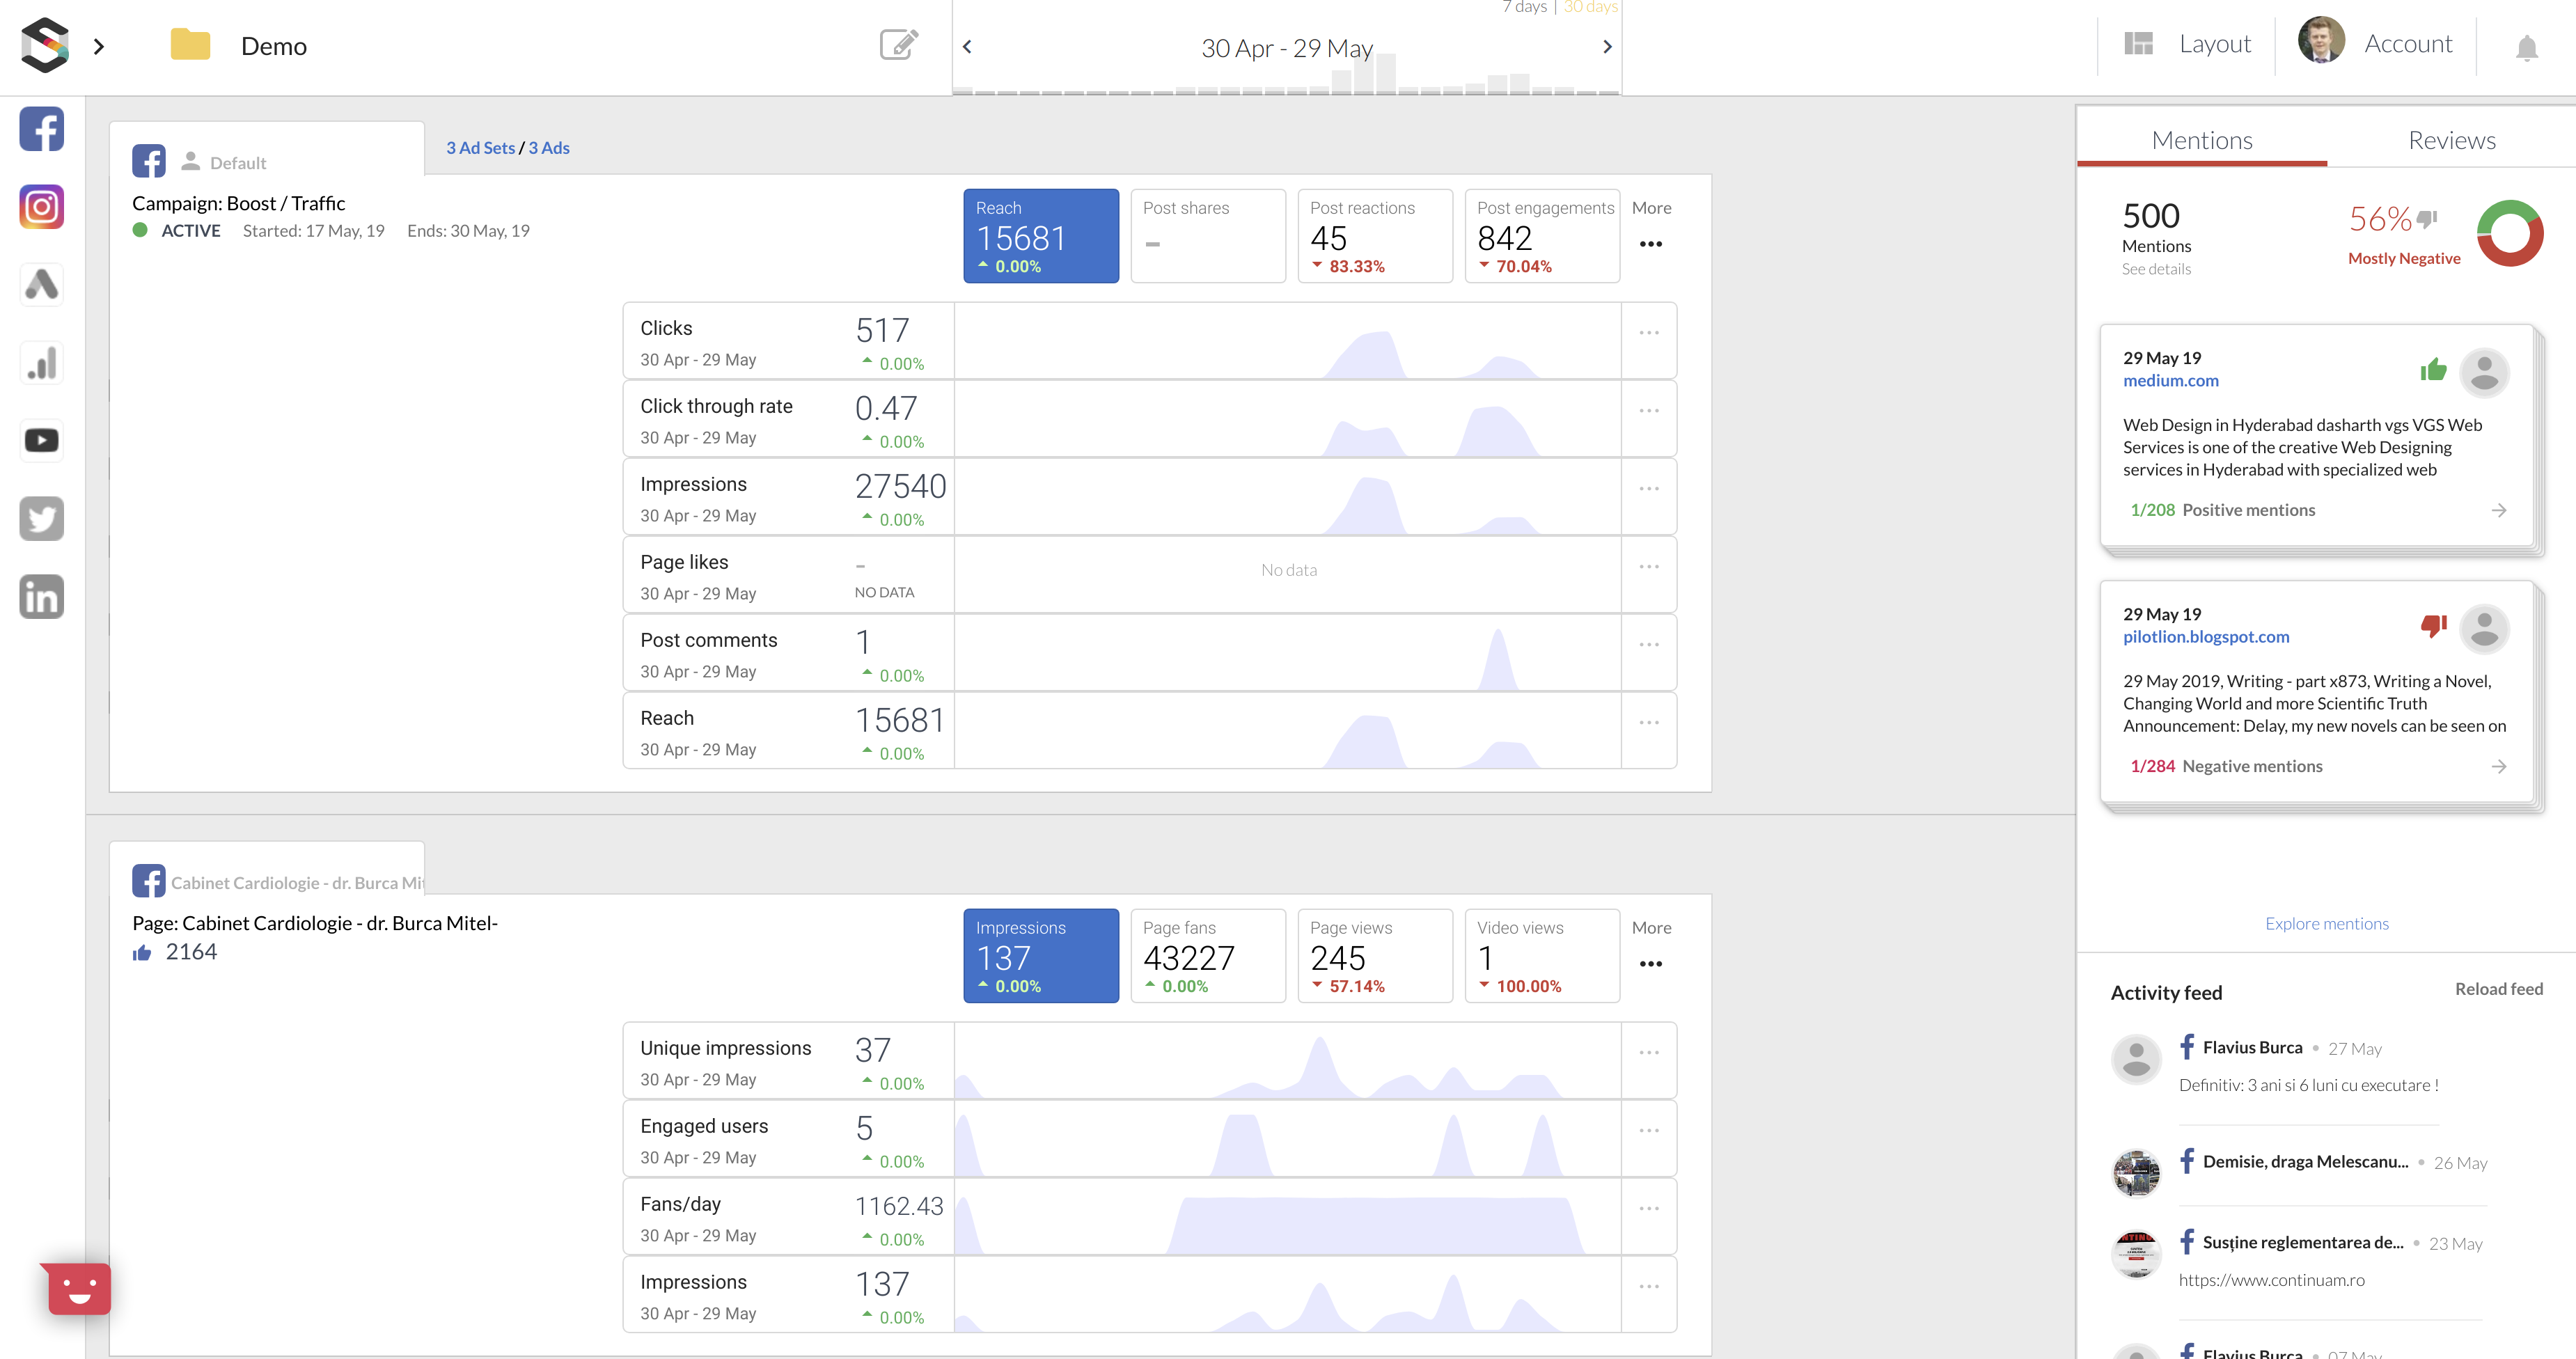Screen dimensions: 2576x1359
Task: Open the Facebook section in sidebar
Action: click(x=41, y=129)
